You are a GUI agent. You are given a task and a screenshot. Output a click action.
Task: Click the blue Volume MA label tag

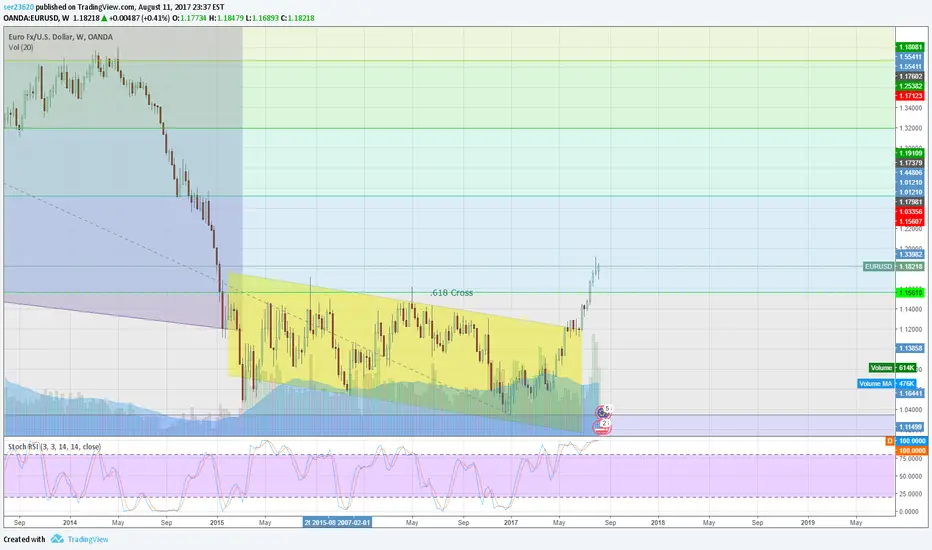coord(876,384)
